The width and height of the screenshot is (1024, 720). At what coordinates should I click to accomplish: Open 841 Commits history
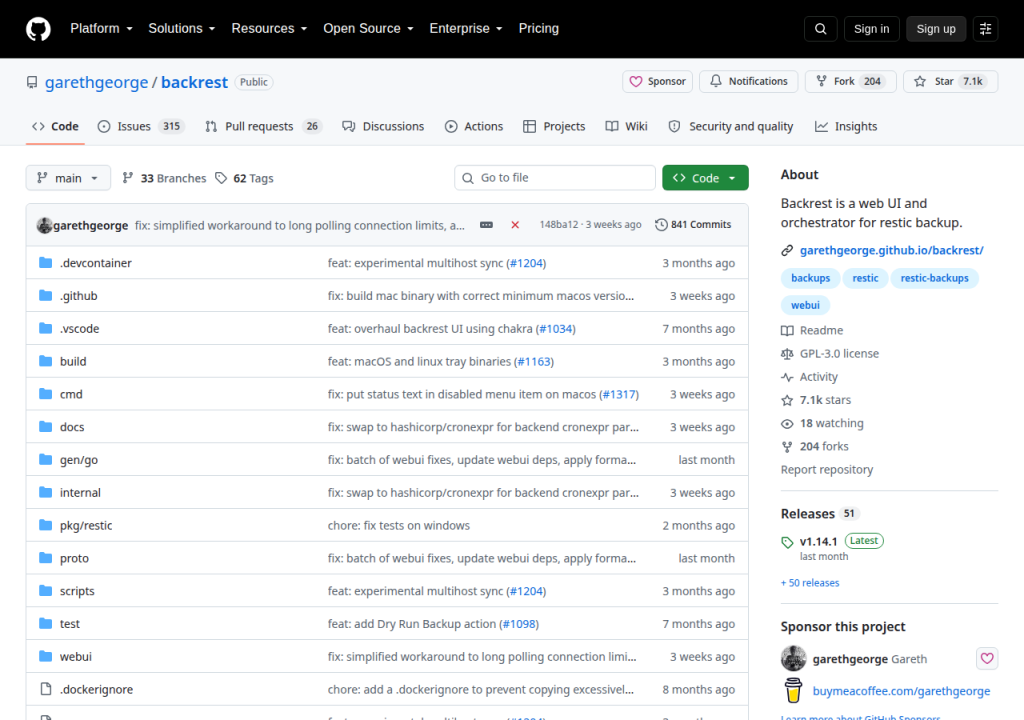tap(693, 225)
